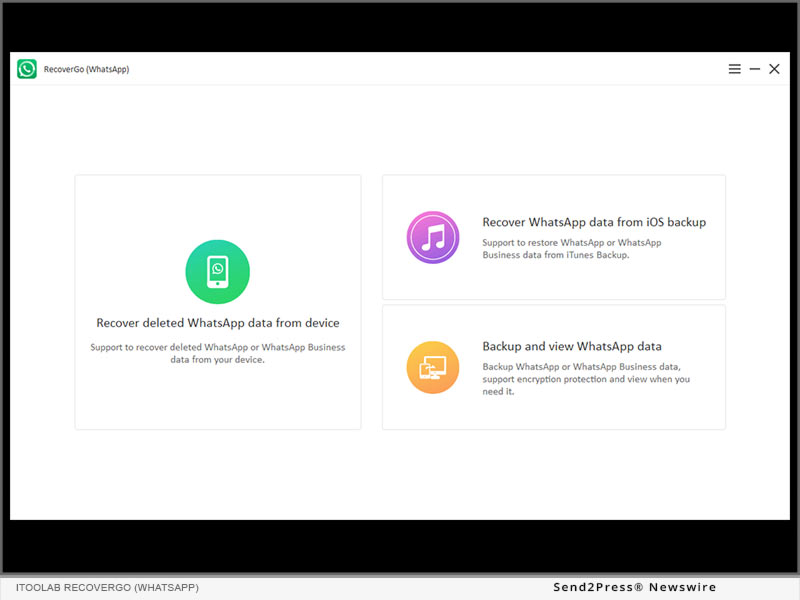Select "Recover WhatsApp data from iOS backup" heading
Viewport: 800px width, 600px height.
(594, 222)
